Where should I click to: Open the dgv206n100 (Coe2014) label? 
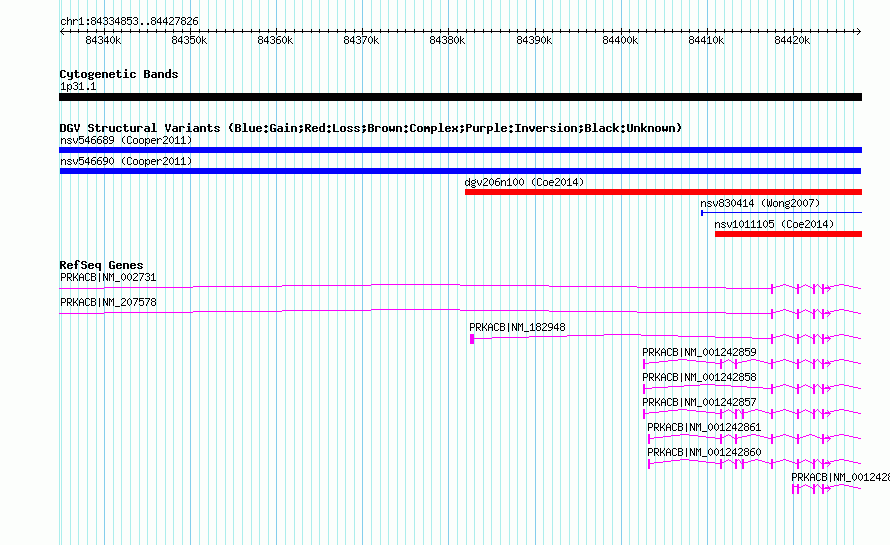[x=524, y=182]
